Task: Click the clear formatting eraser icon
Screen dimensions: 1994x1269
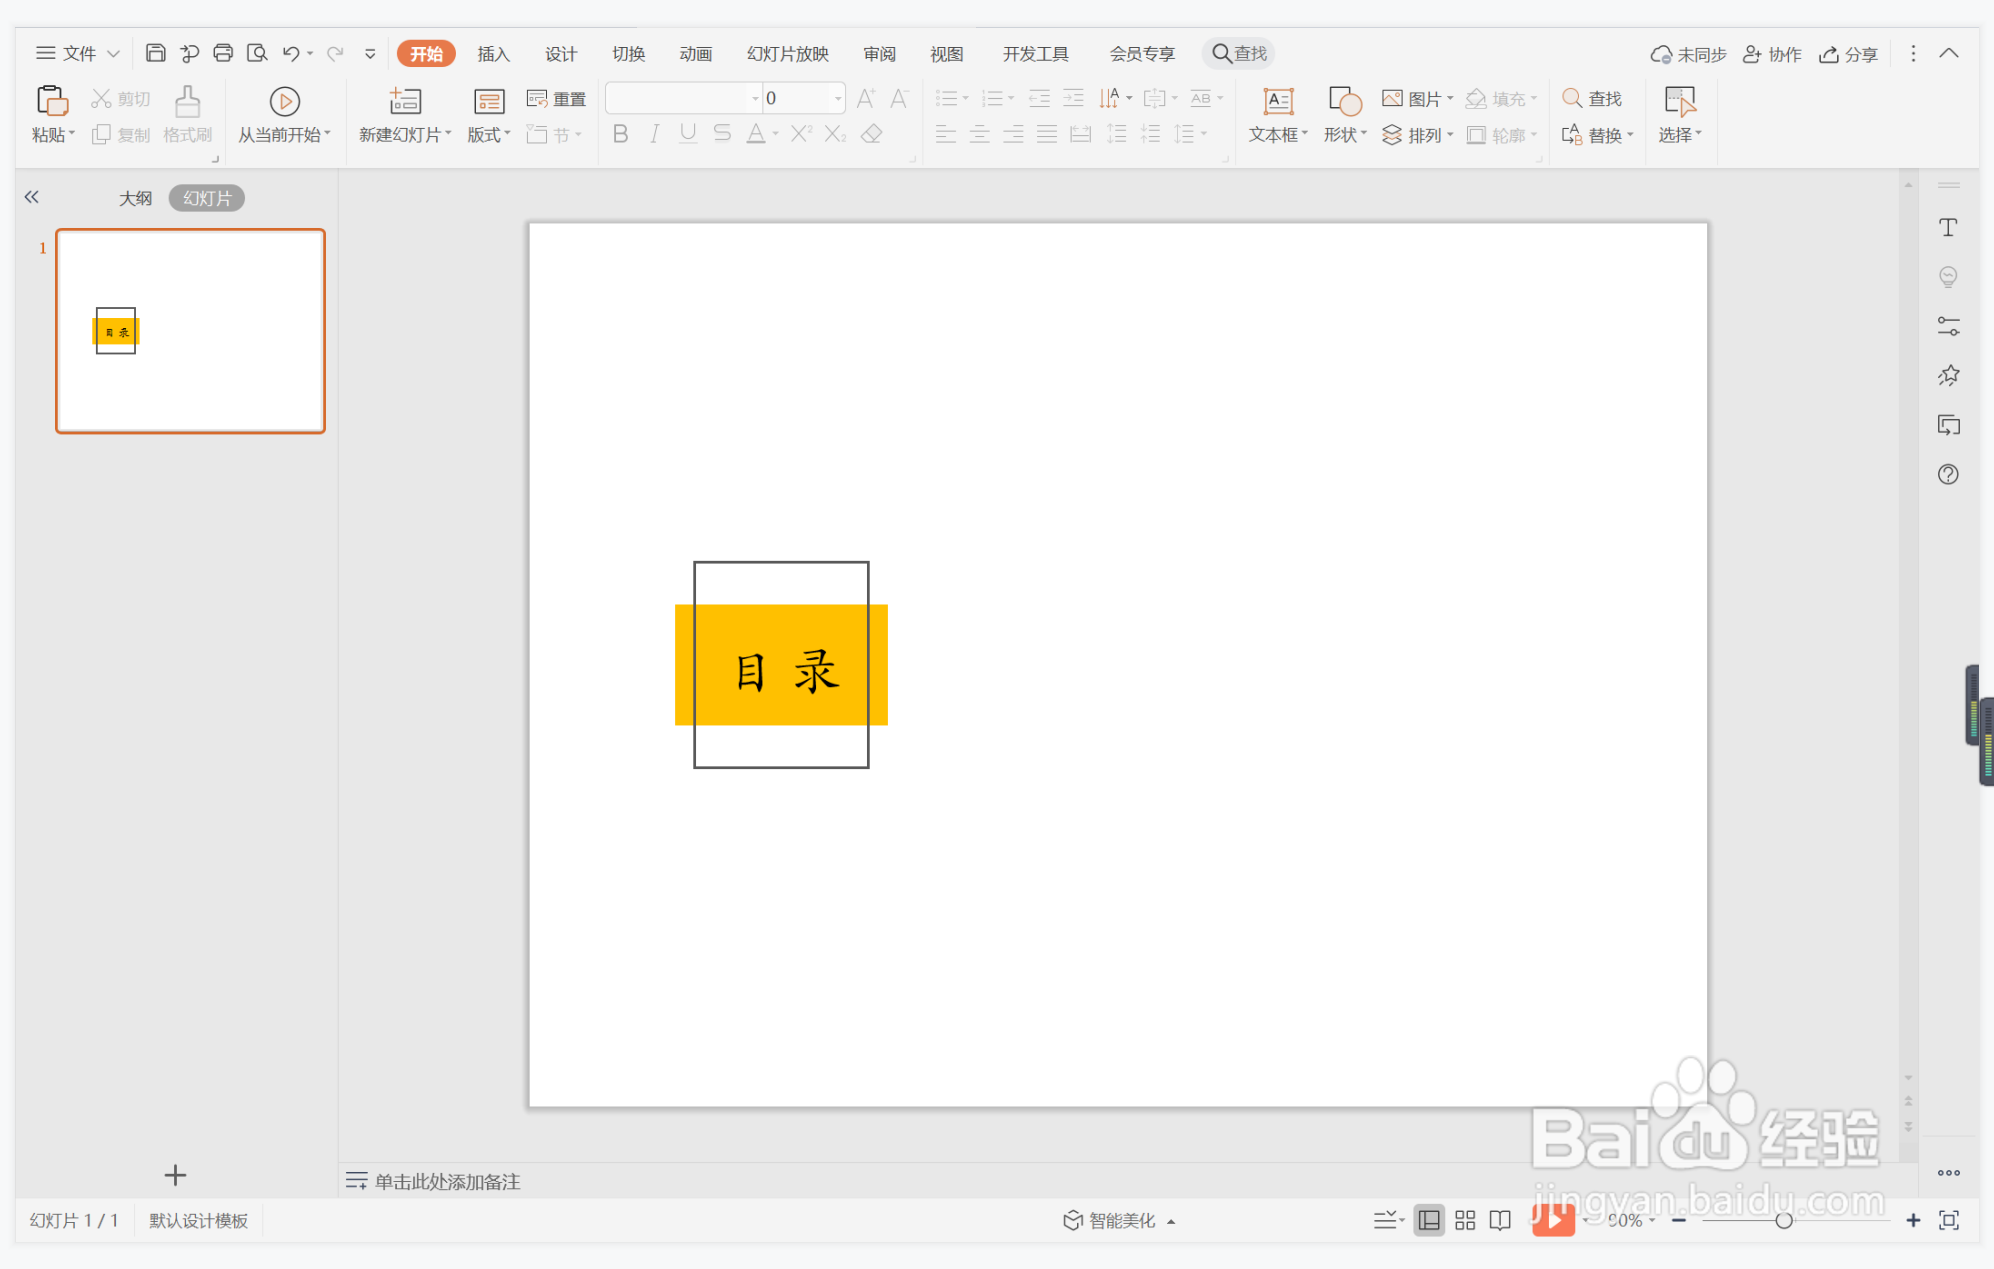Action: [x=872, y=134]
